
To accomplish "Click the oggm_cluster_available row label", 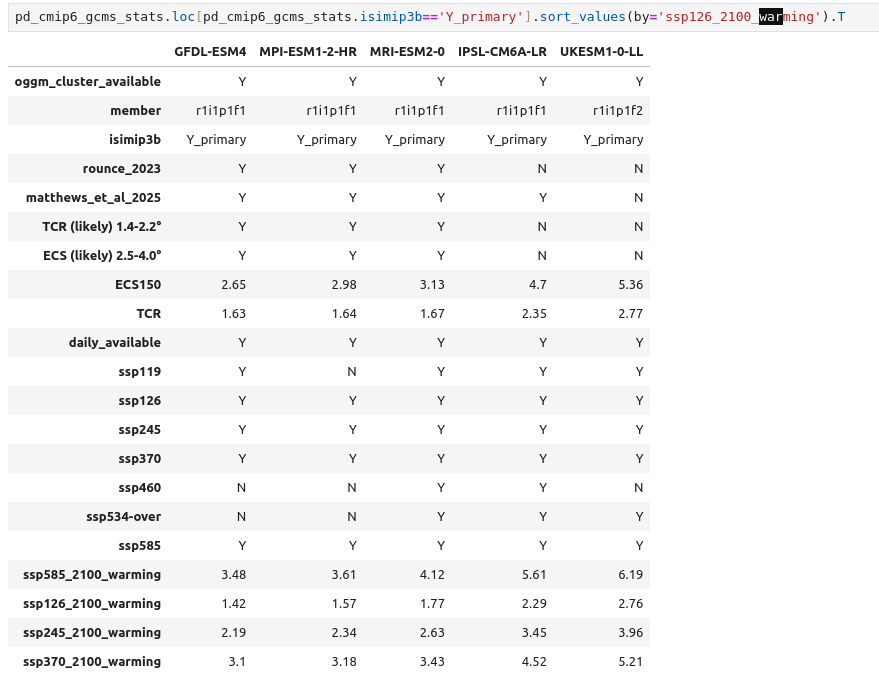I will tap(88, 81).
